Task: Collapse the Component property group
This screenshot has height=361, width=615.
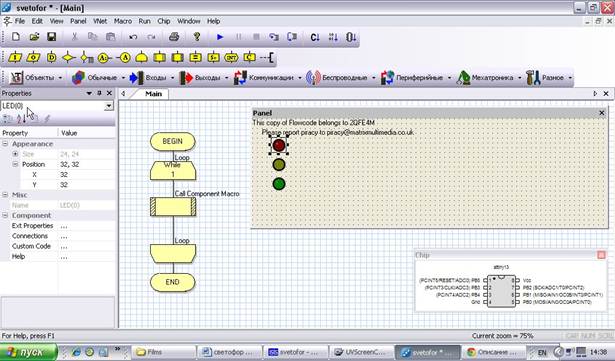Action: pyautogui.click(x=5, y=215)
